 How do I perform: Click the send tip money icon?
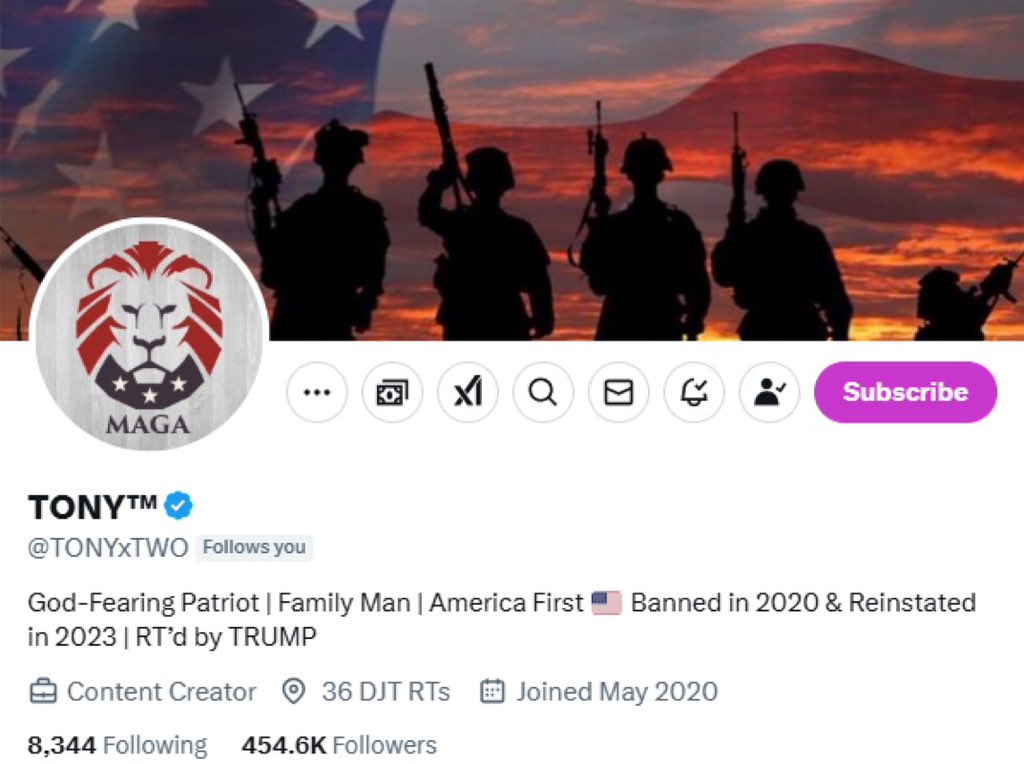pyautogui.click(x=392, y=393)
